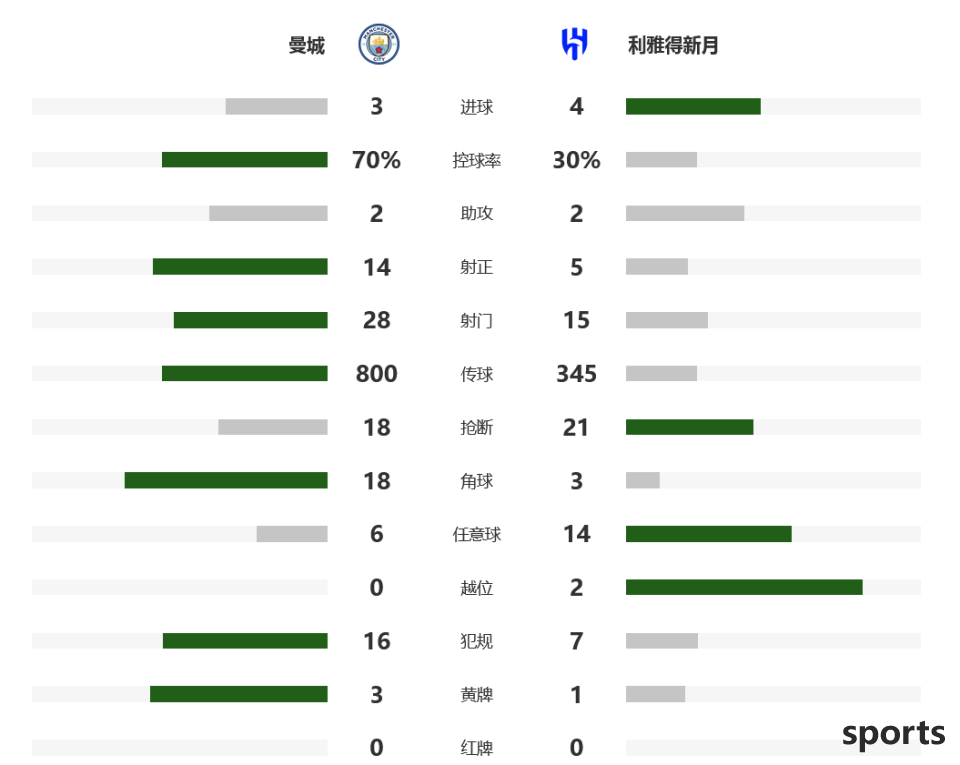
Task: Click Manchester City's 800 passes bar
Action: point(244,373)
